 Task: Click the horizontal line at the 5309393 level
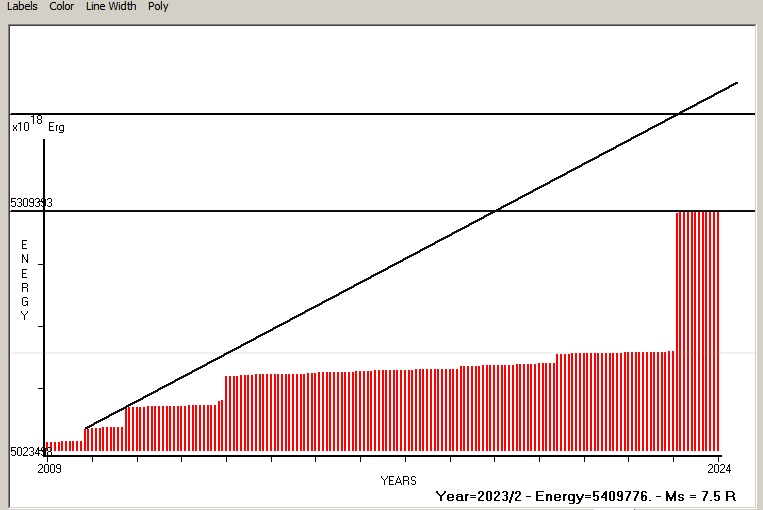(x=300, y=211)
